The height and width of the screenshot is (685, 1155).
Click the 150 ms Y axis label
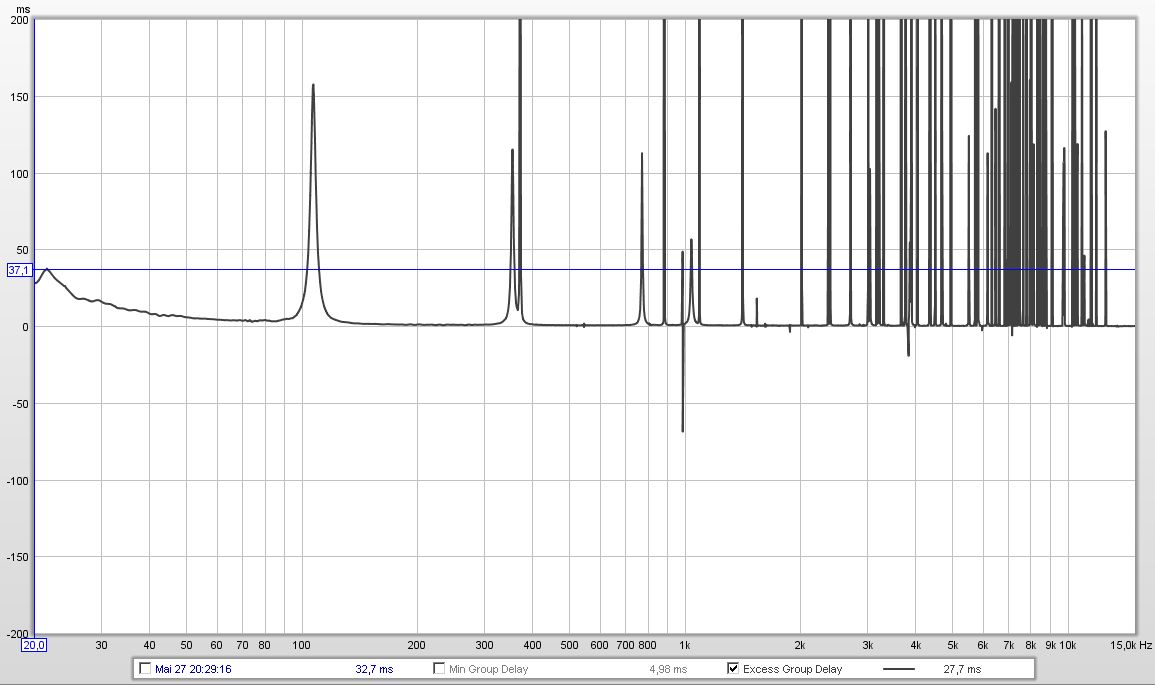pyautogui.click(x=20, y=97)
